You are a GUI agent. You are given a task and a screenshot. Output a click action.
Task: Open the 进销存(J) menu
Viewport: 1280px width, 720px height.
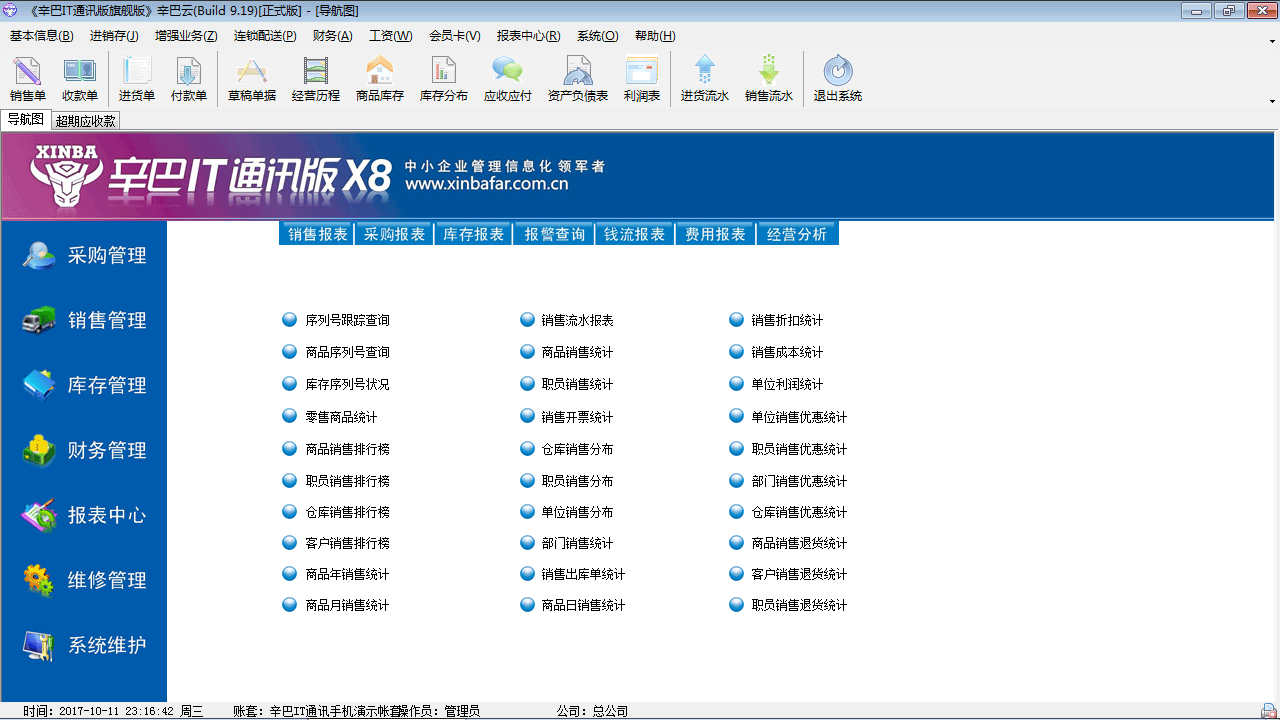point(114,36)
